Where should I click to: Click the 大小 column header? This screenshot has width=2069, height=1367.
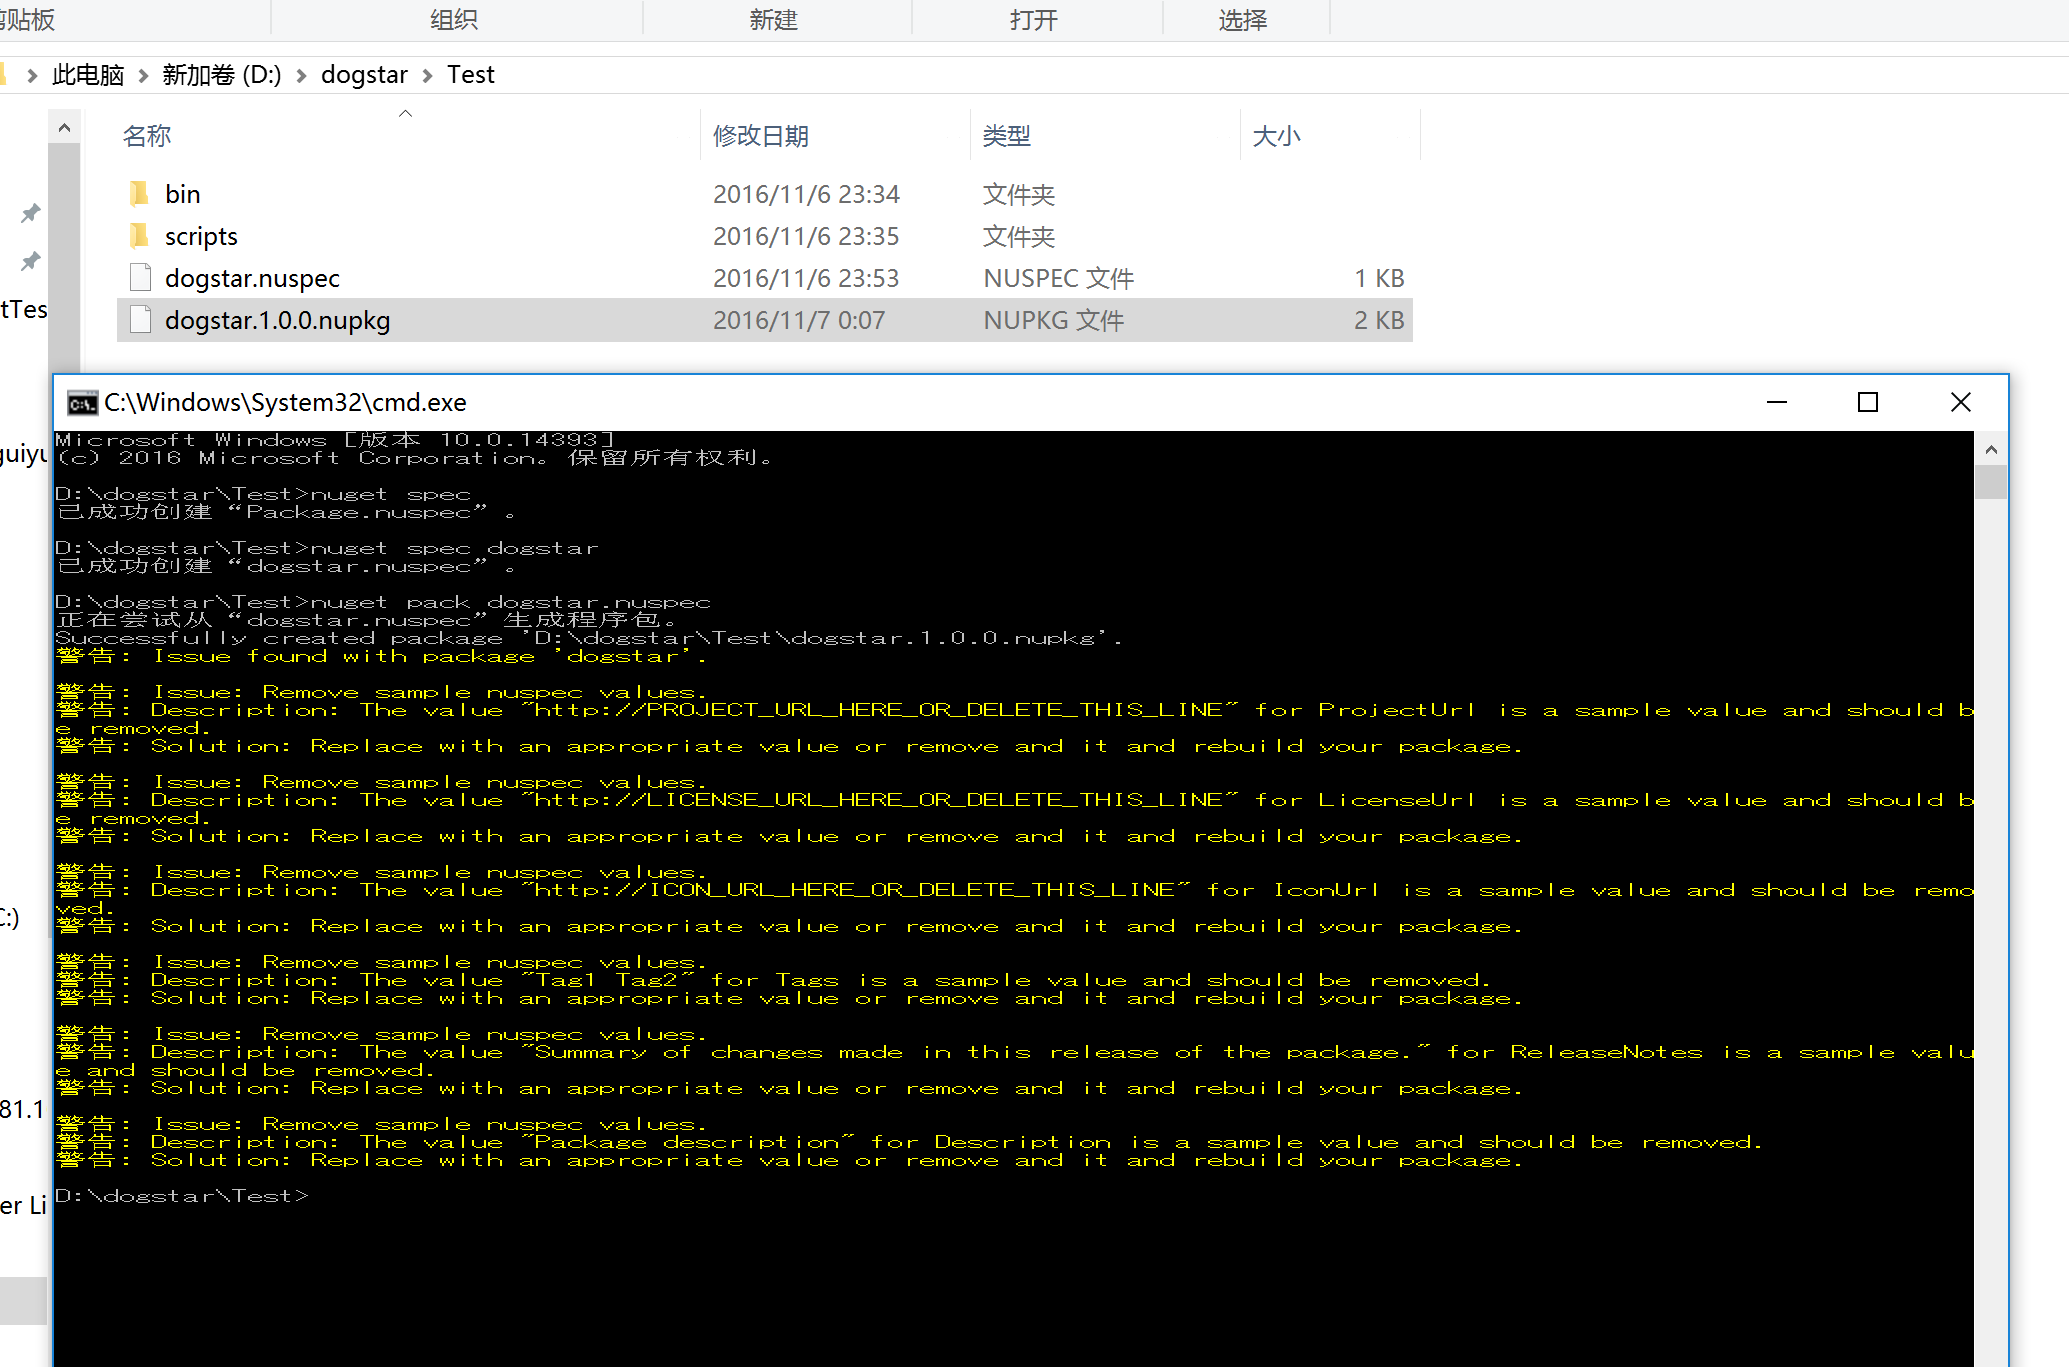[1276, 136]
